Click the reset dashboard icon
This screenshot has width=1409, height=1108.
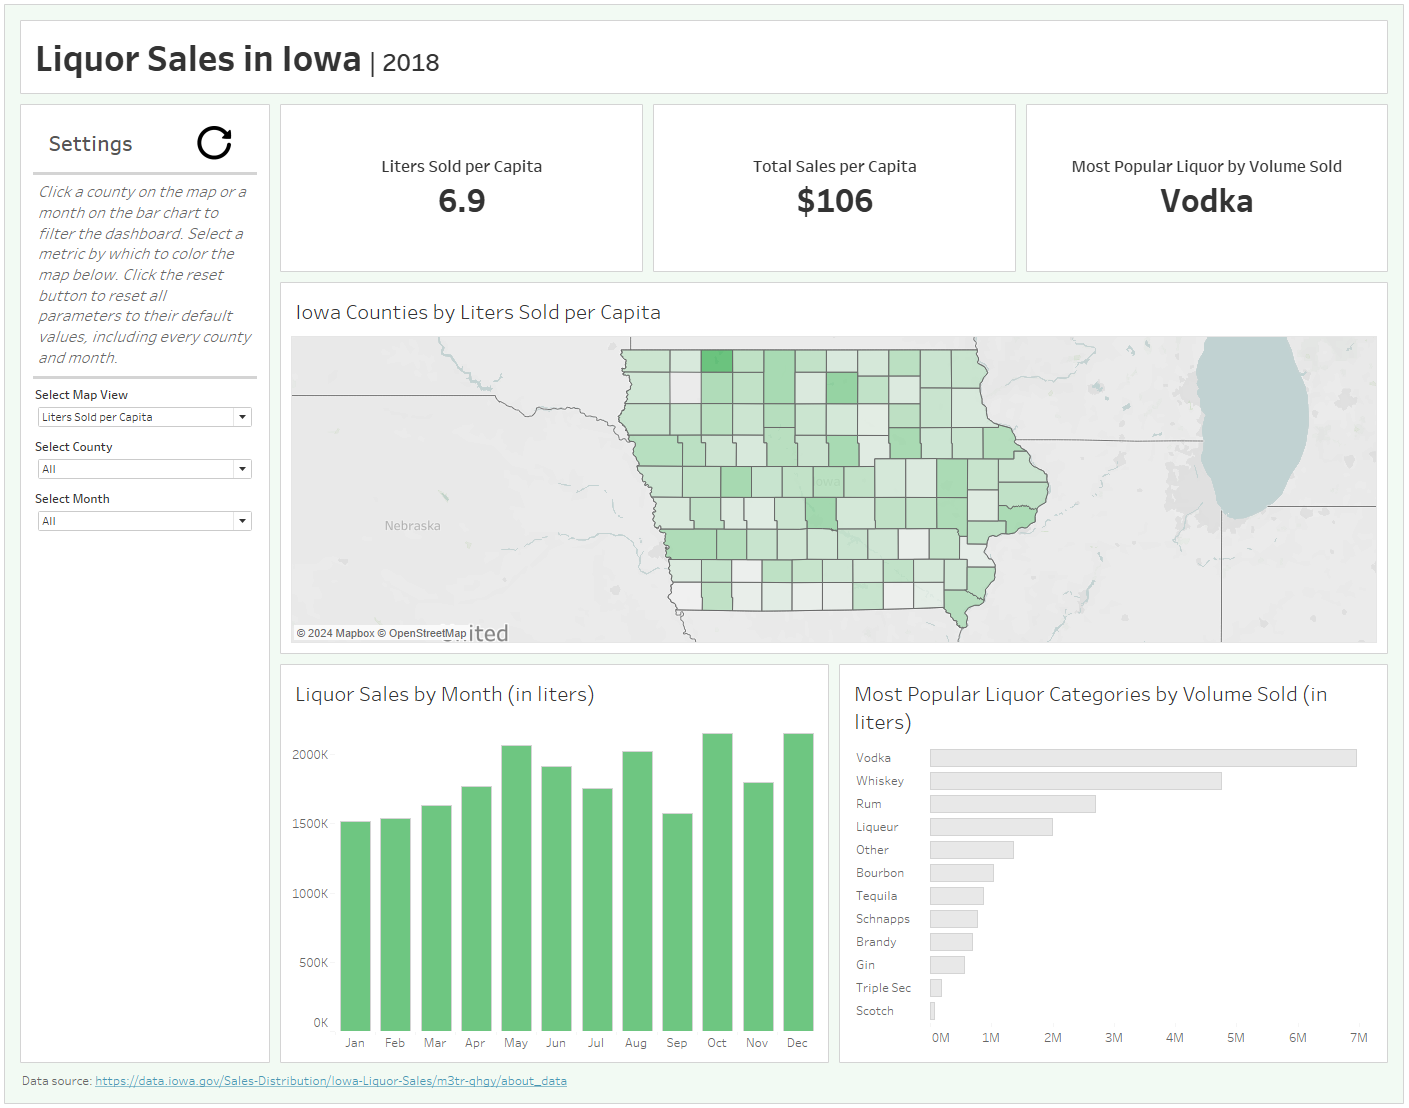point(214,143)
